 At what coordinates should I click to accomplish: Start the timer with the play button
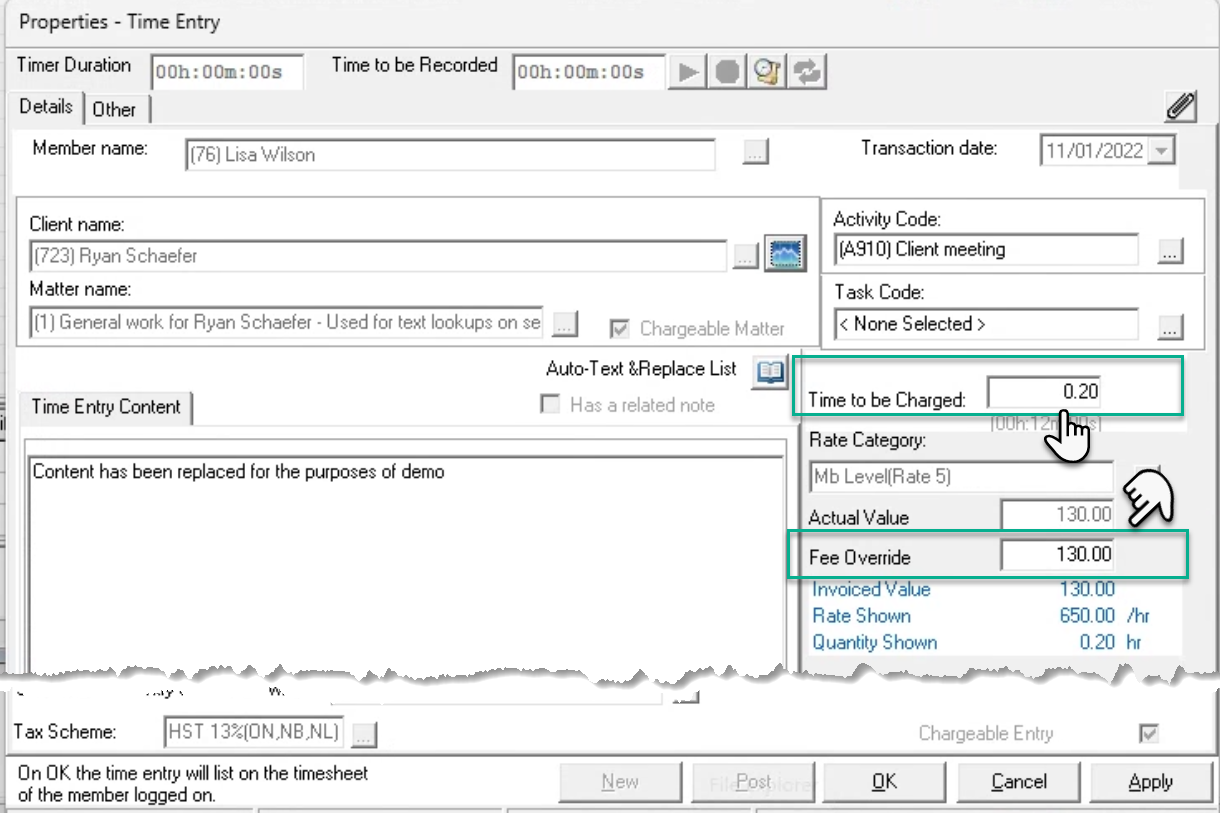[x=687, y=72]
